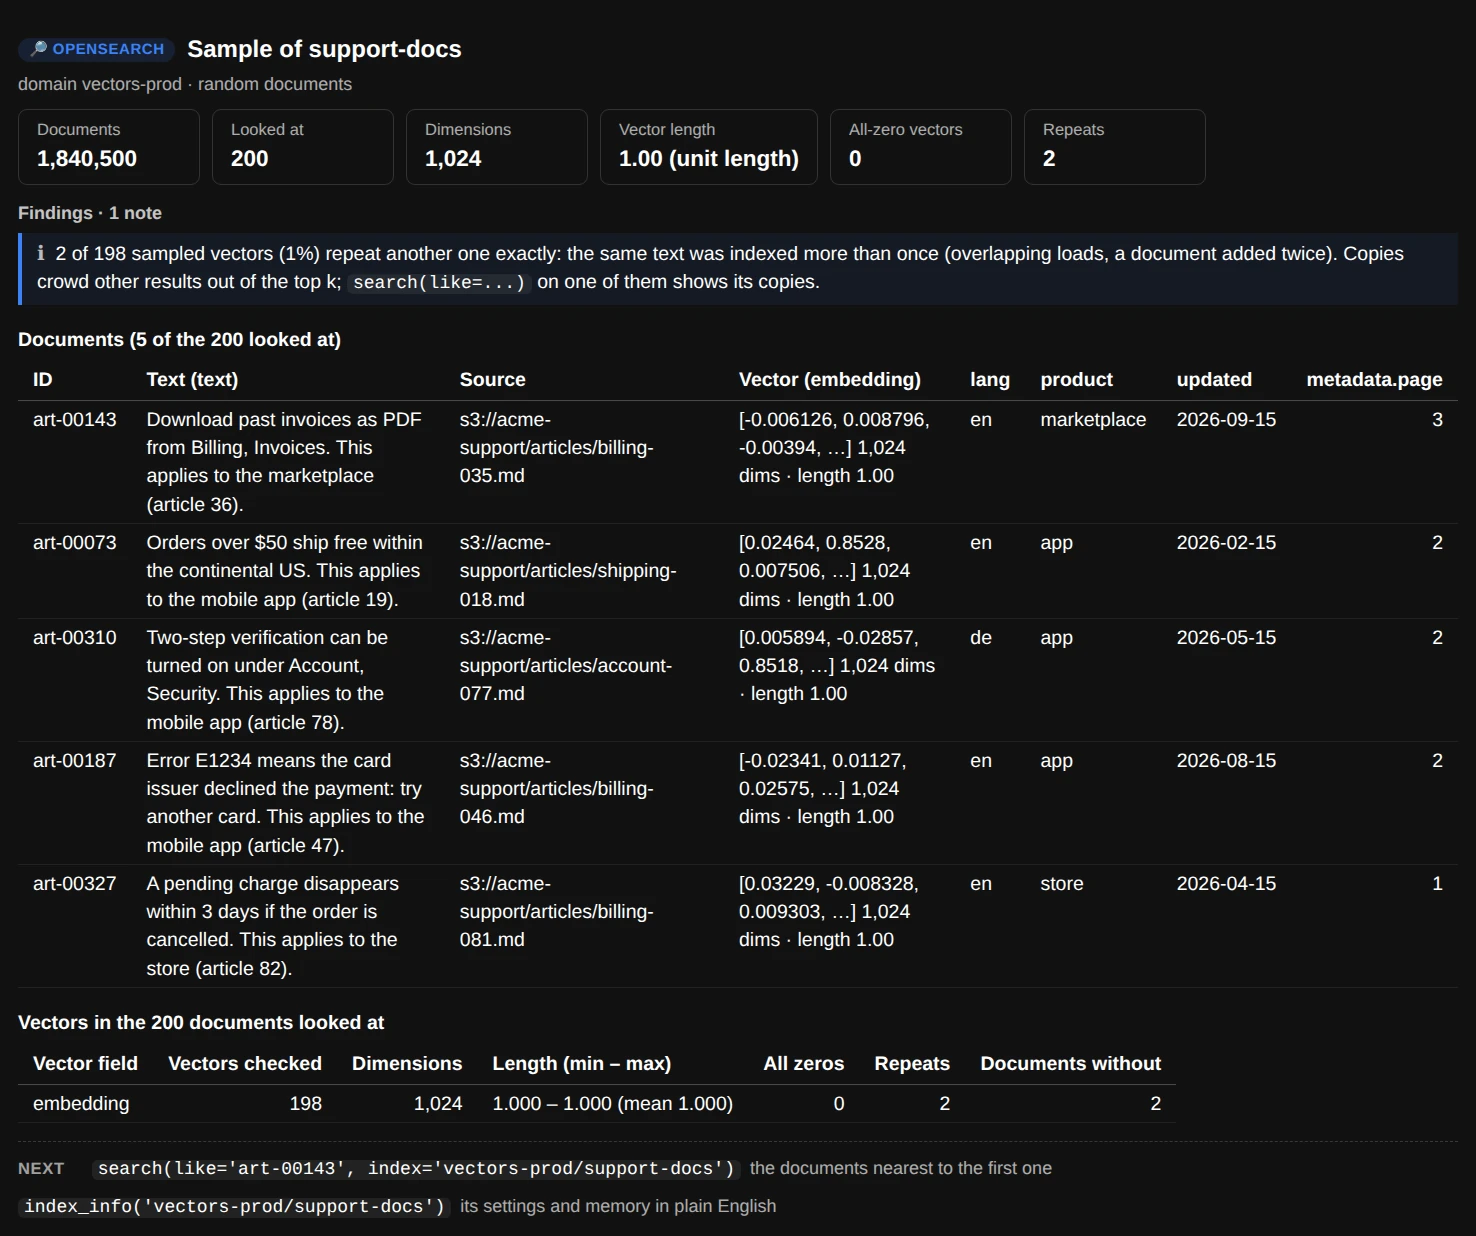The width and height of the screenshot is (1476, 1236).
Task: Click the 'Documents (5 of the 200 looked at)' heading
Action: click(x=179, y=340)
